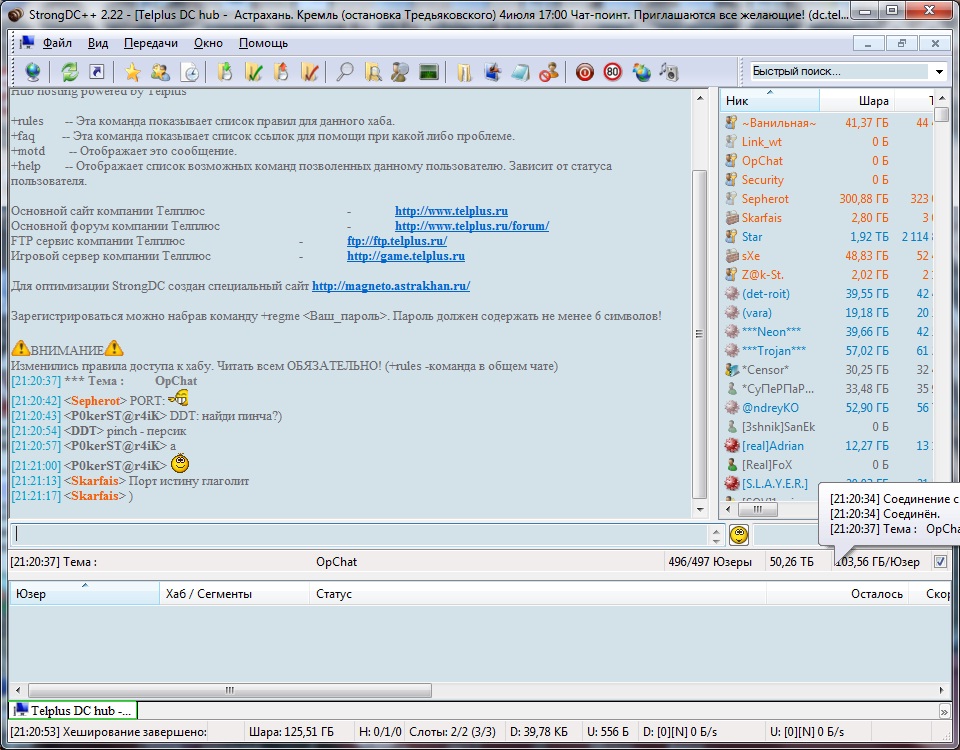Click the globe with users toolbar icon
960x750 pixels.
pyautogui.click(x=642, y=72)
